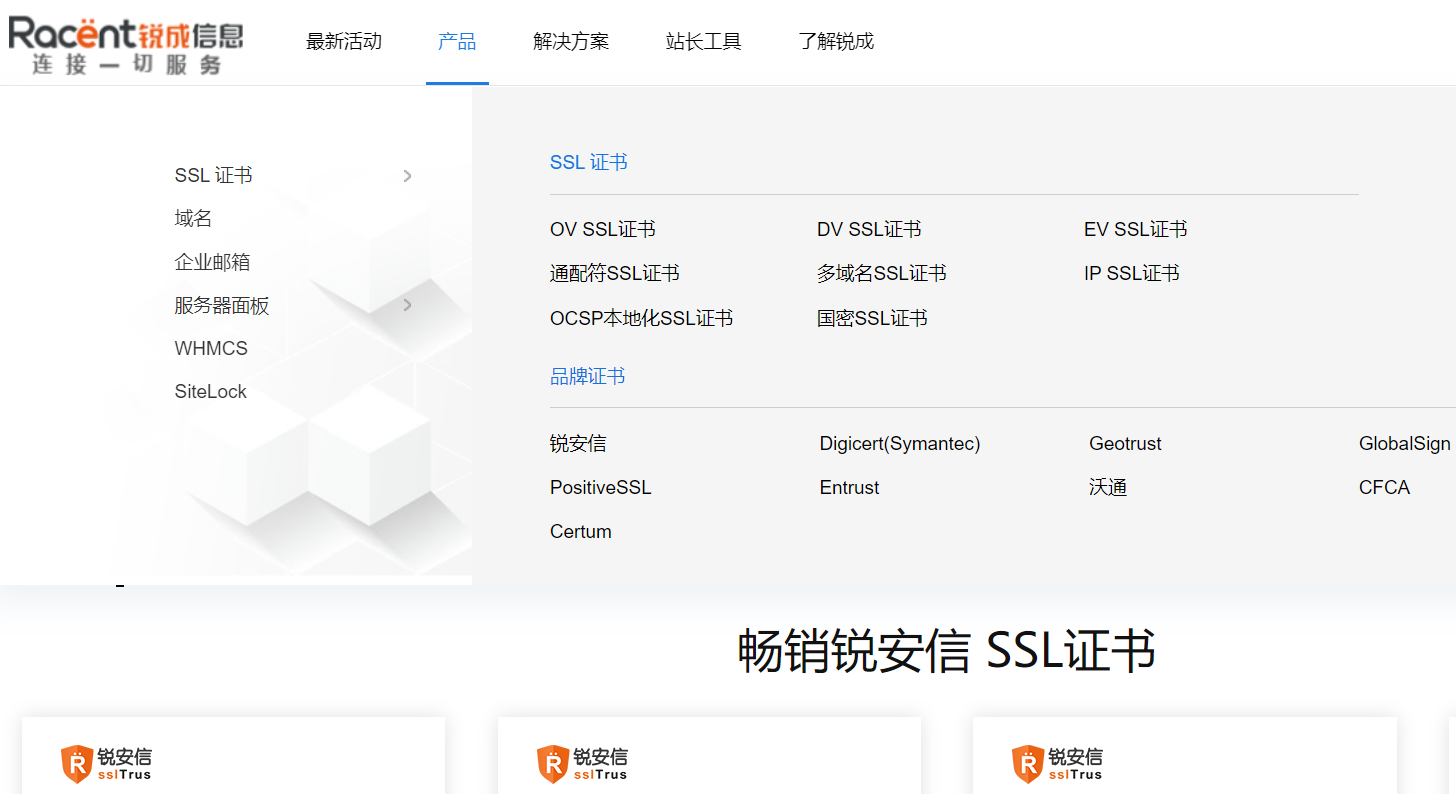Image resolution: width=1456 pixels, height=794 pixels.
Task: Click the 锐安信 sslTrus logo on the middle card
Action: pyautogui.click(x=582, y=764)
